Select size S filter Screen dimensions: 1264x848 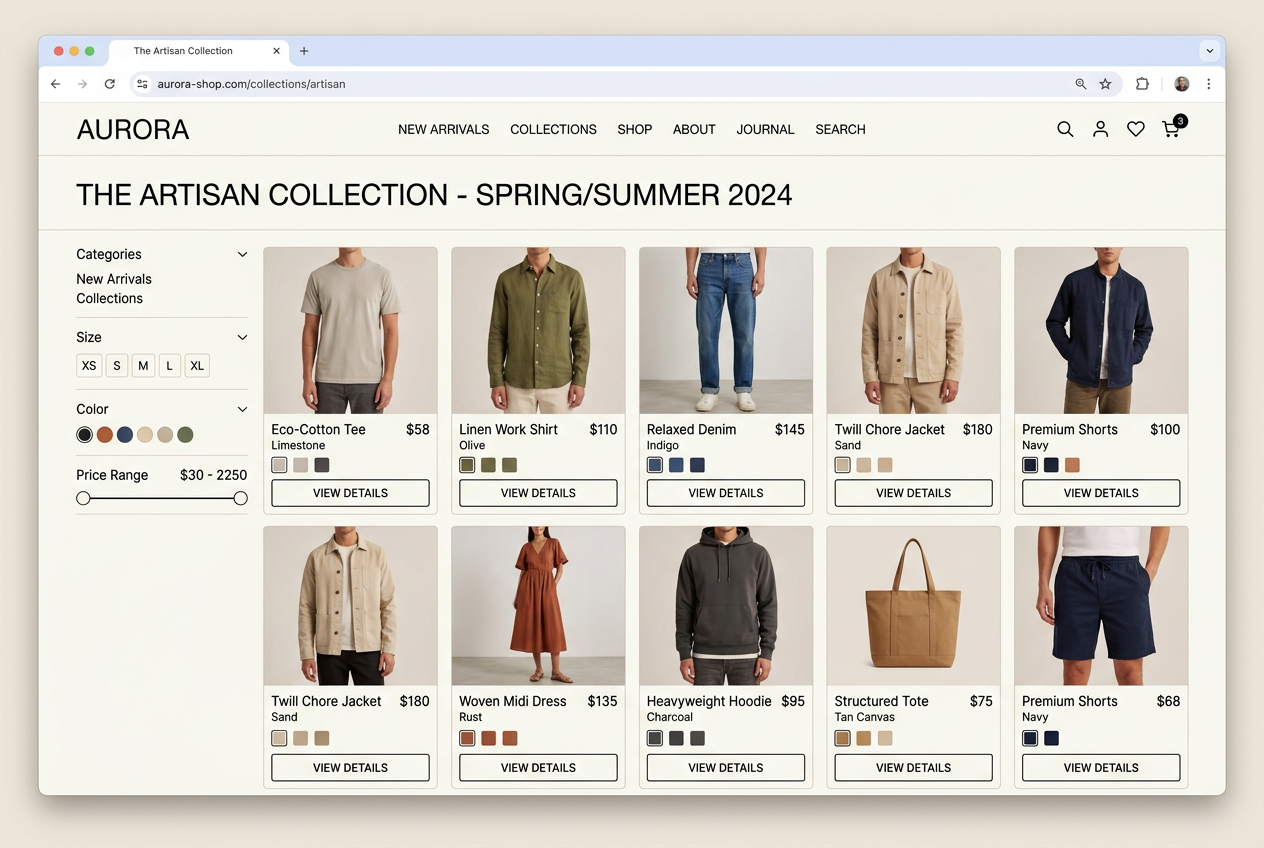click(x=117, y=366)
